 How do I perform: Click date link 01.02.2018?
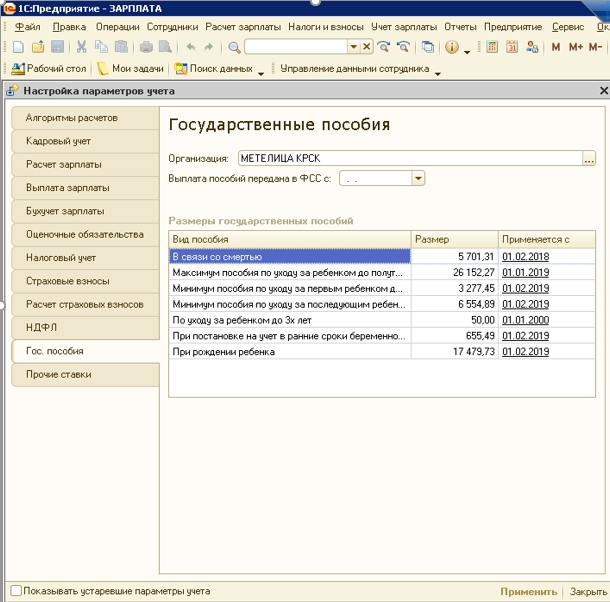525,256
